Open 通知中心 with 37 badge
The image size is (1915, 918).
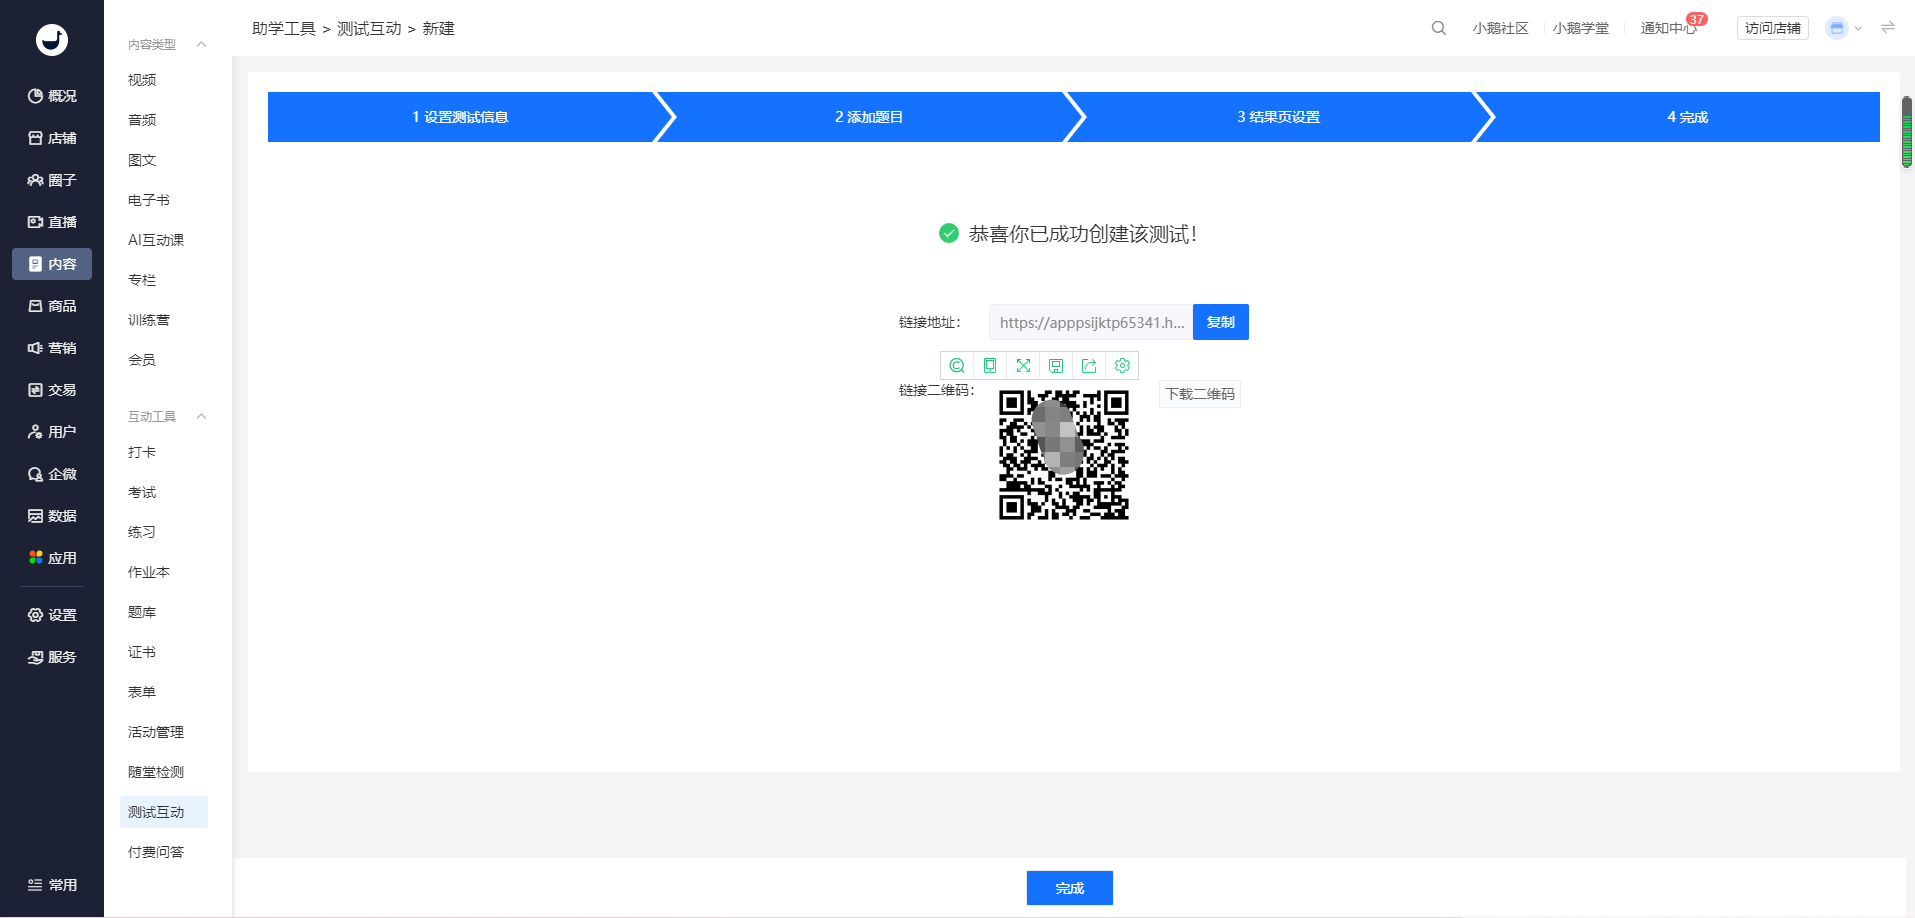(x=1669, y=28)
